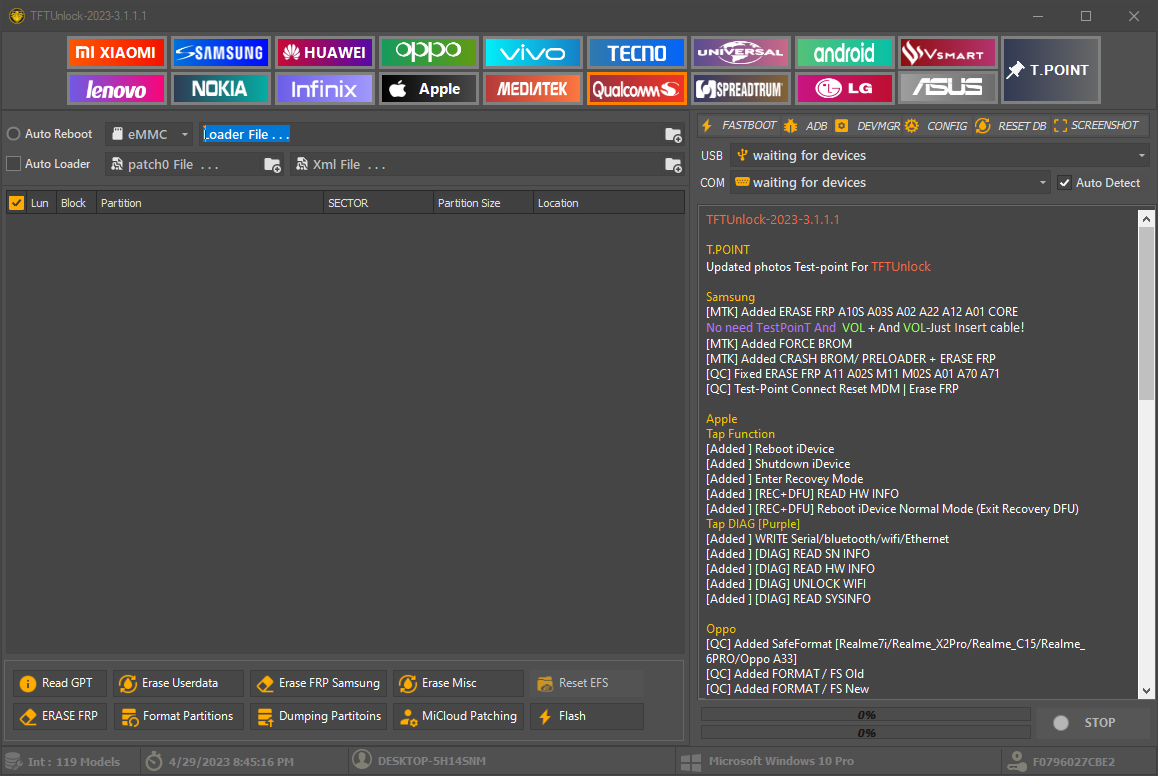Open the Xiaomi brand module
1158x776 pixels.
pos(116,53)
